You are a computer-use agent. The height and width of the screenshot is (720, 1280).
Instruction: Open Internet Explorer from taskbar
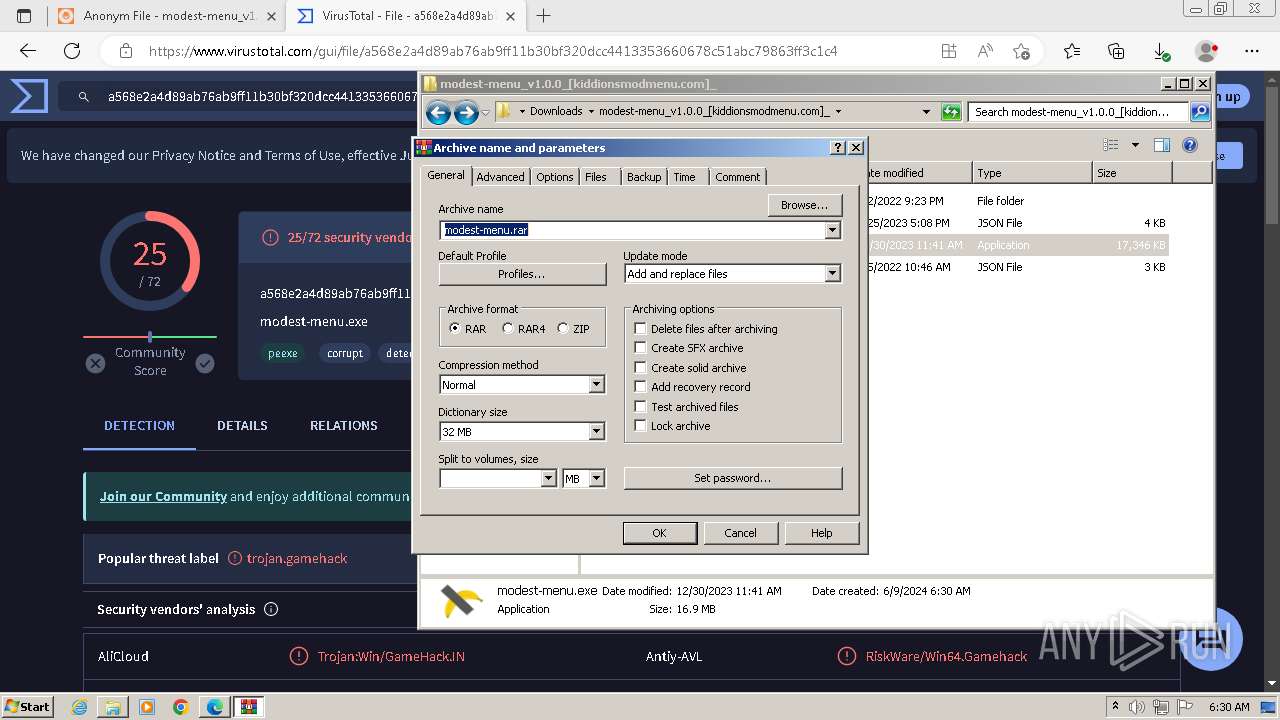click(79, 707)
